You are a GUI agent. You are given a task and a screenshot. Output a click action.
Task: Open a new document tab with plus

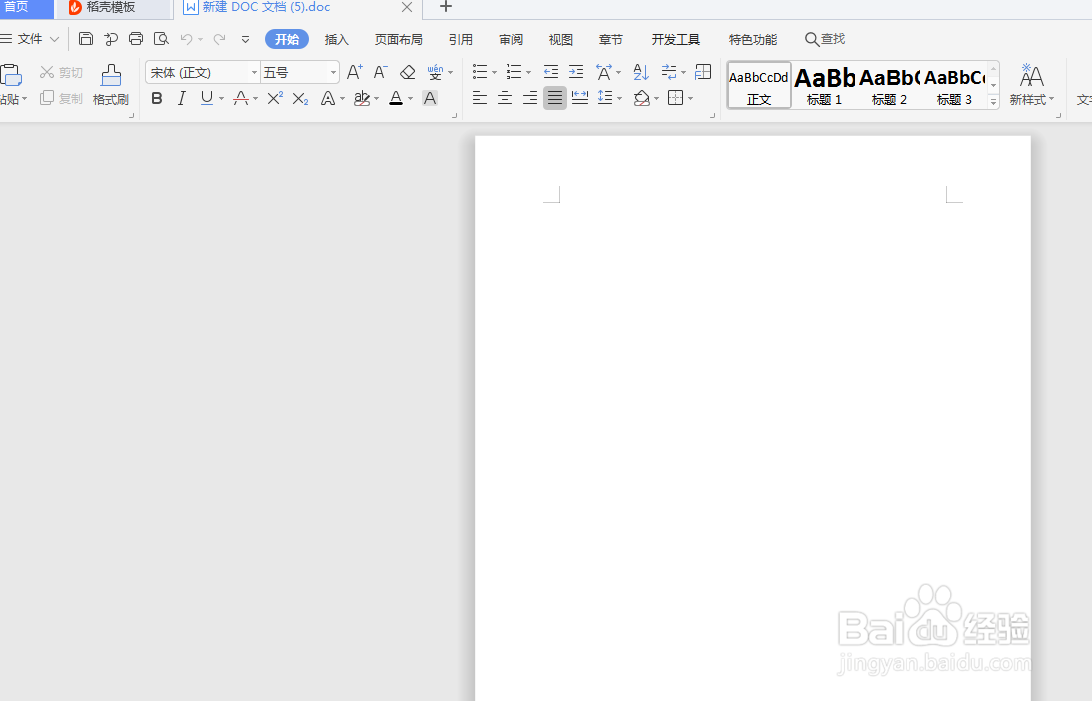pos(446,7)
